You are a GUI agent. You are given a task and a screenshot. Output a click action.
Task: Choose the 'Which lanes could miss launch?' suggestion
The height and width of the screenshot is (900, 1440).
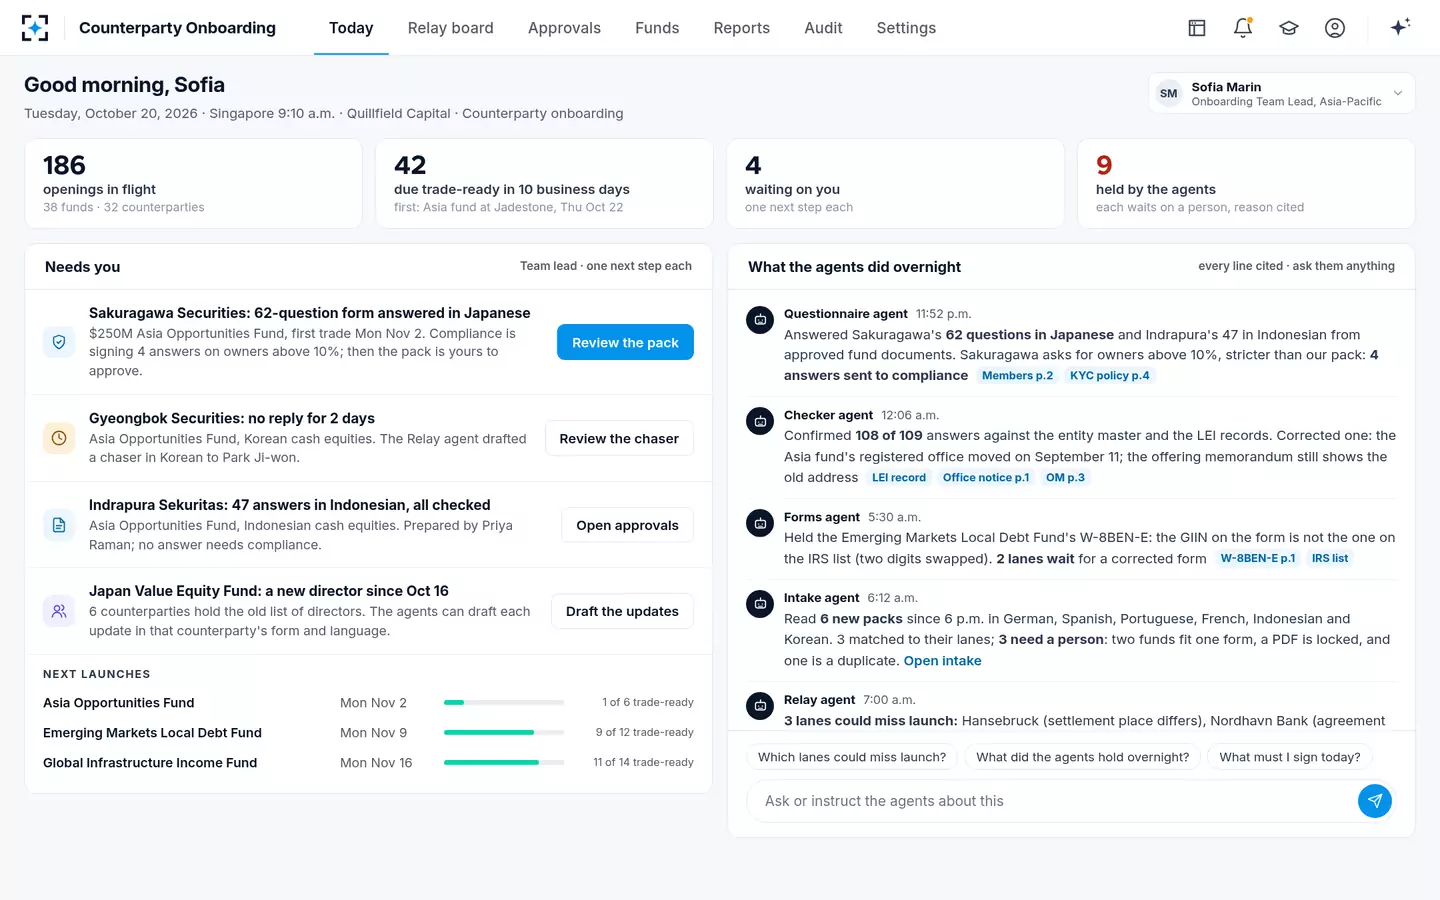852,757
